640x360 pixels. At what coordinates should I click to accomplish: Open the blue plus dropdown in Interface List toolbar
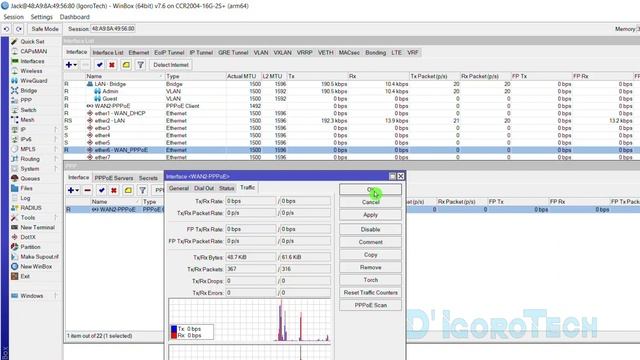[x=71, y=65]
